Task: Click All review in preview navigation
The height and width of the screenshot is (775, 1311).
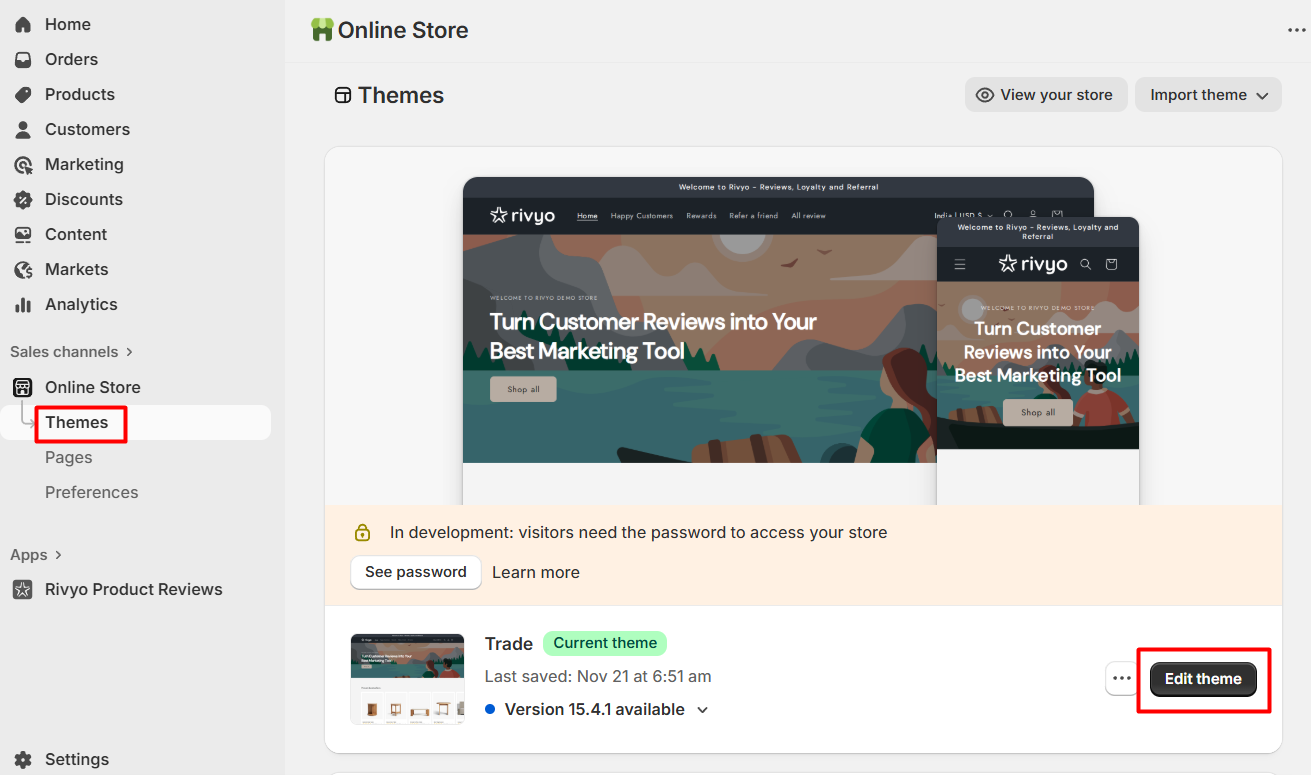Action: 808,216
